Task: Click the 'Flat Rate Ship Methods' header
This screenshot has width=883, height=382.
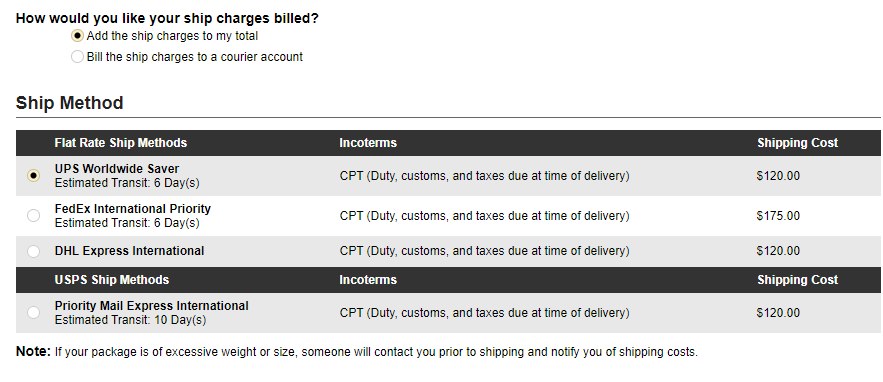Action: coord(121,143)
